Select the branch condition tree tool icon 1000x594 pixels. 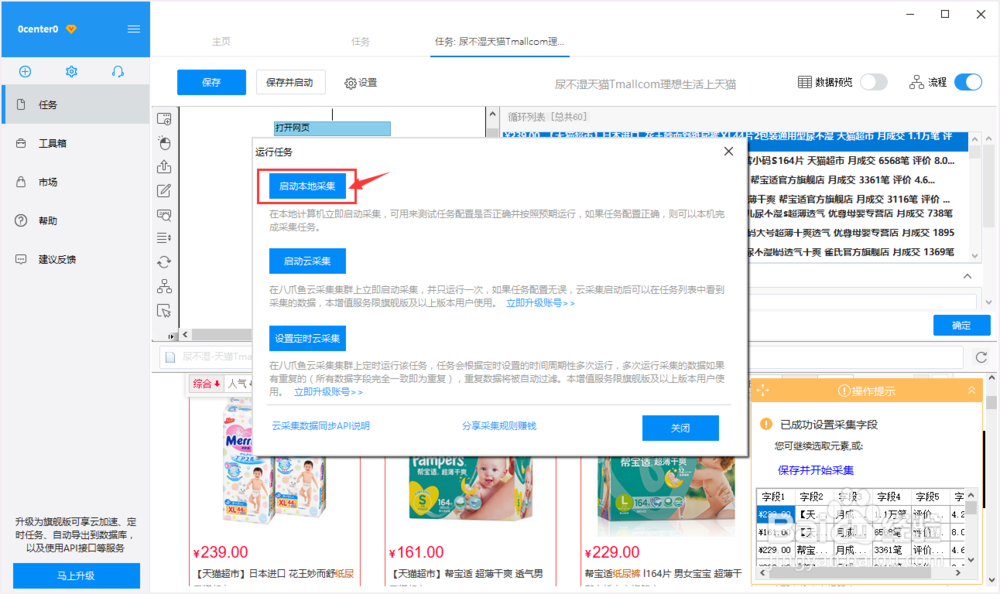point(164,286)
